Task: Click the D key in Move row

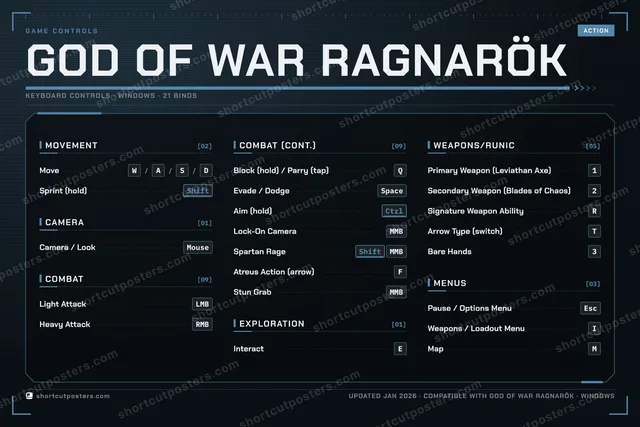Action: [206, 171]
